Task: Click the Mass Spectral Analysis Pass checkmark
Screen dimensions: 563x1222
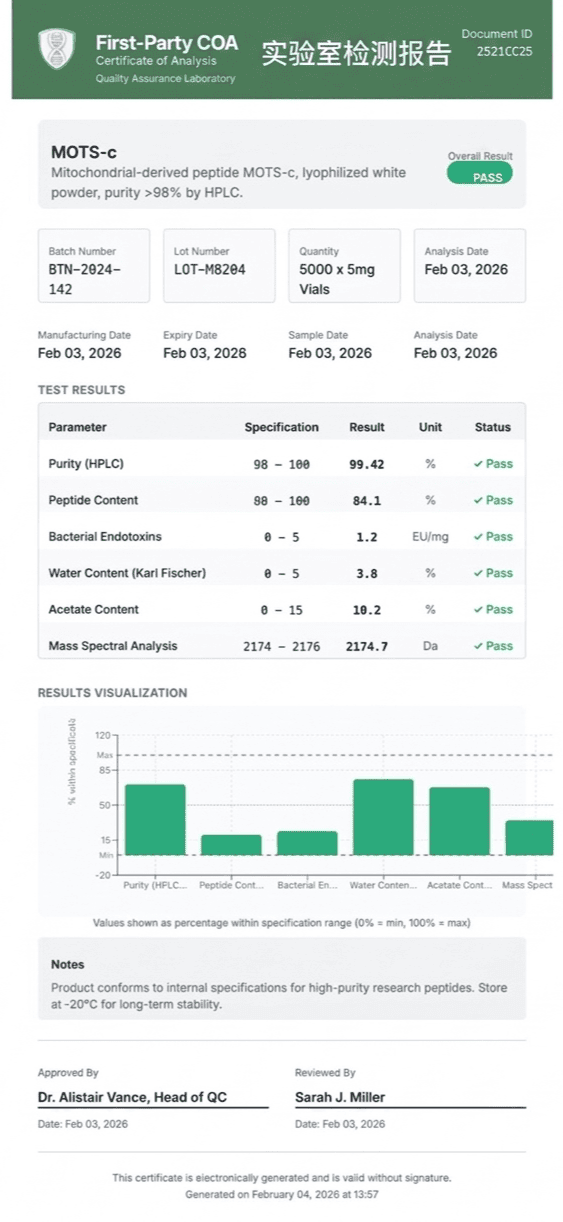Action: [478, 646]
